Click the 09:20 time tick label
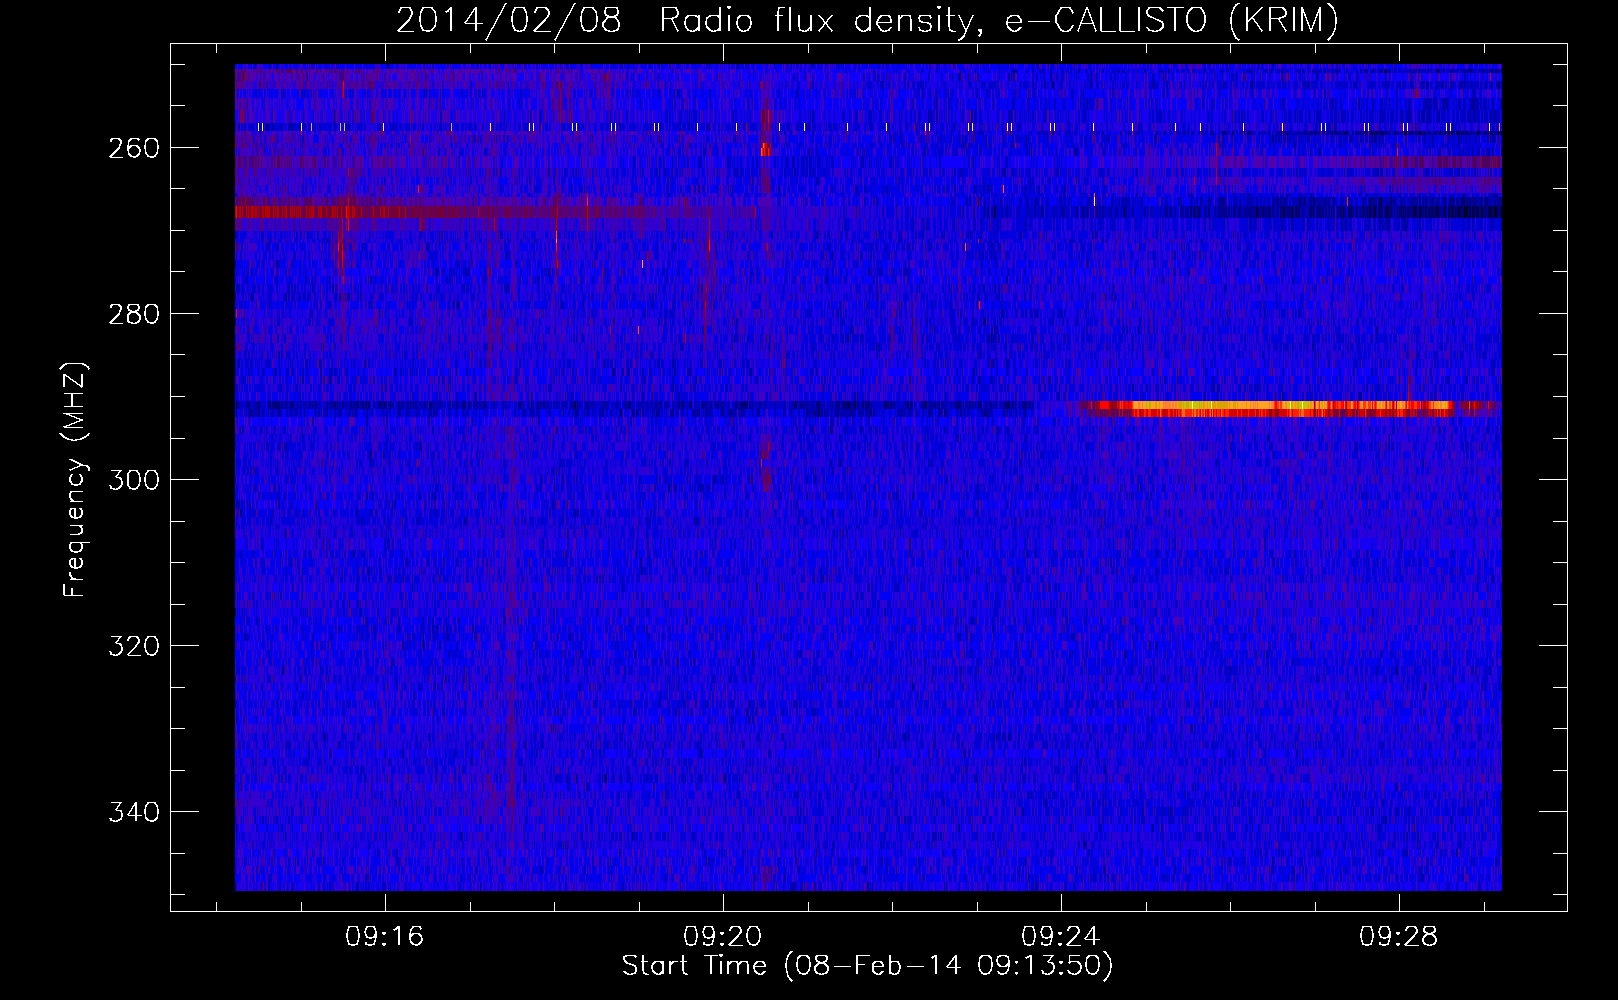The width and height of the screenshot is (1618, 1000). tap(723, 937)
